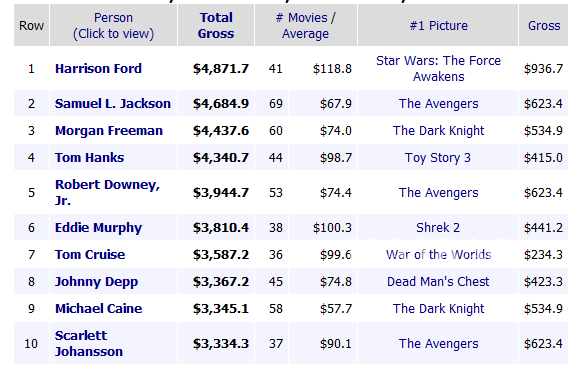Screen dimensions: 586x368
Task: Open the Toy Story 3 movie link
Action: [438, 158]
